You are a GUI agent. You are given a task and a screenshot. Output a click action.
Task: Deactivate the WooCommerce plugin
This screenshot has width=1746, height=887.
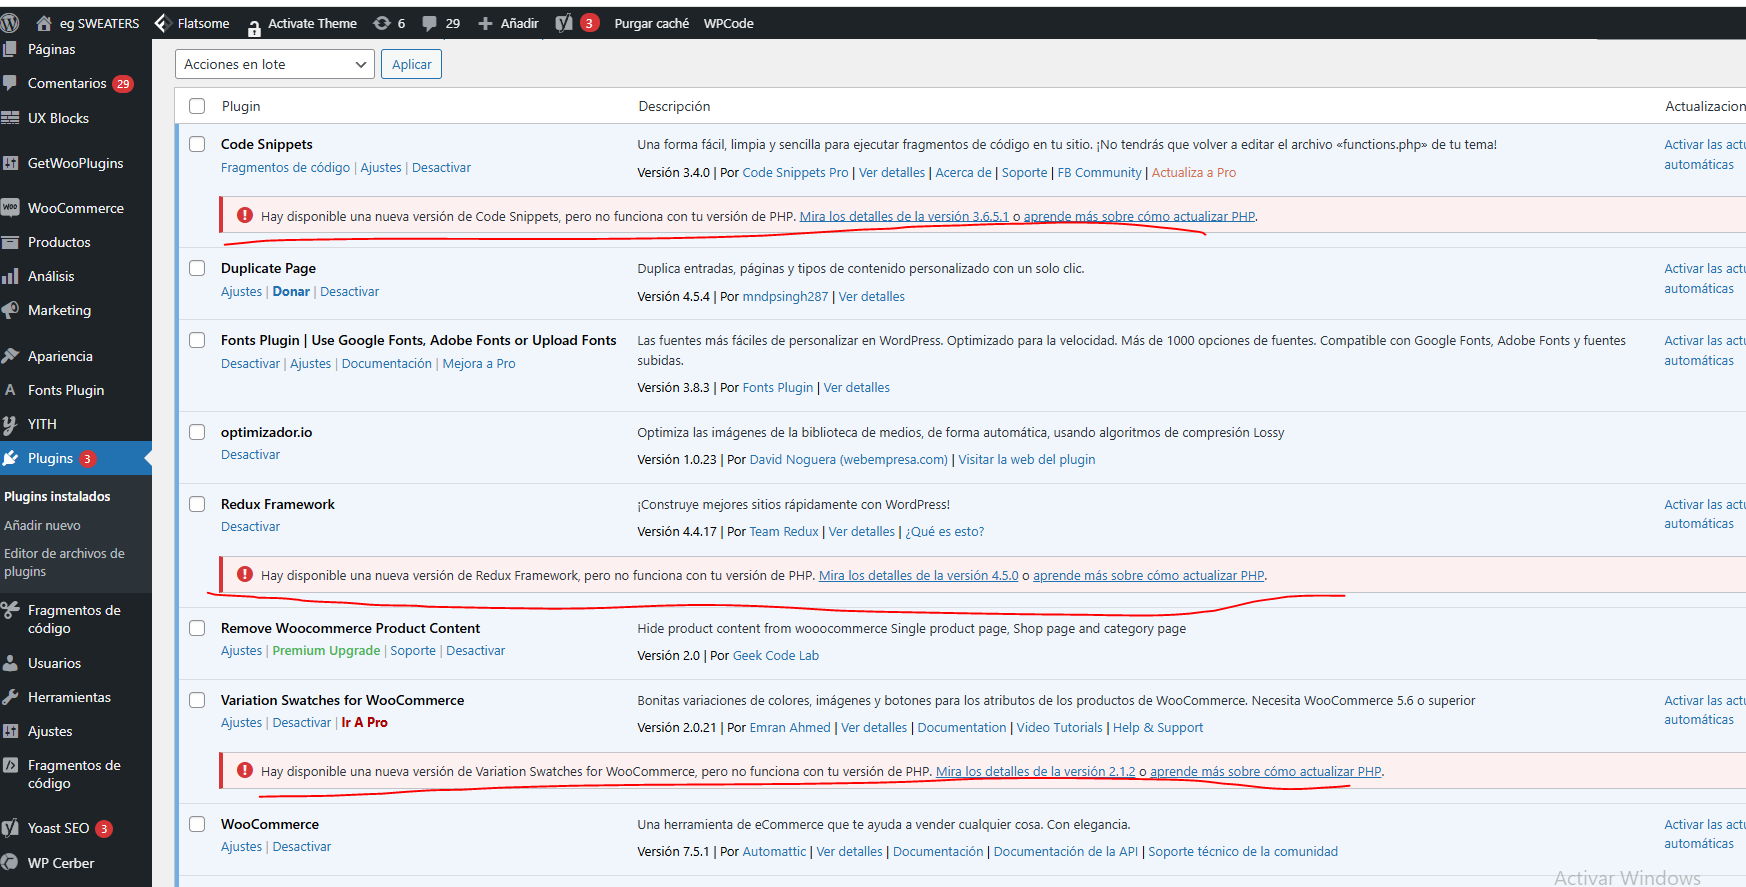302,847
